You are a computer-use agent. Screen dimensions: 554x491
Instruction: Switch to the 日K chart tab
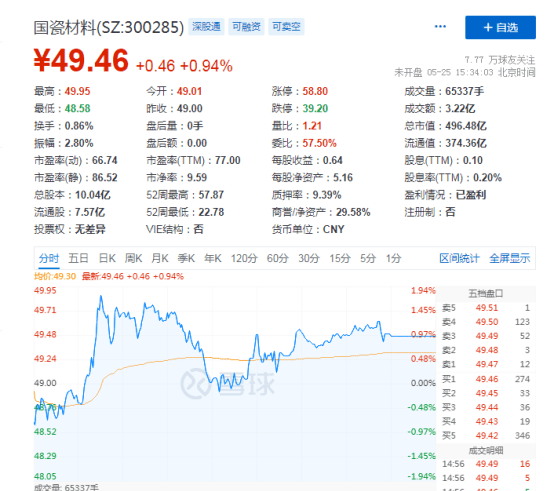[107, 258]
